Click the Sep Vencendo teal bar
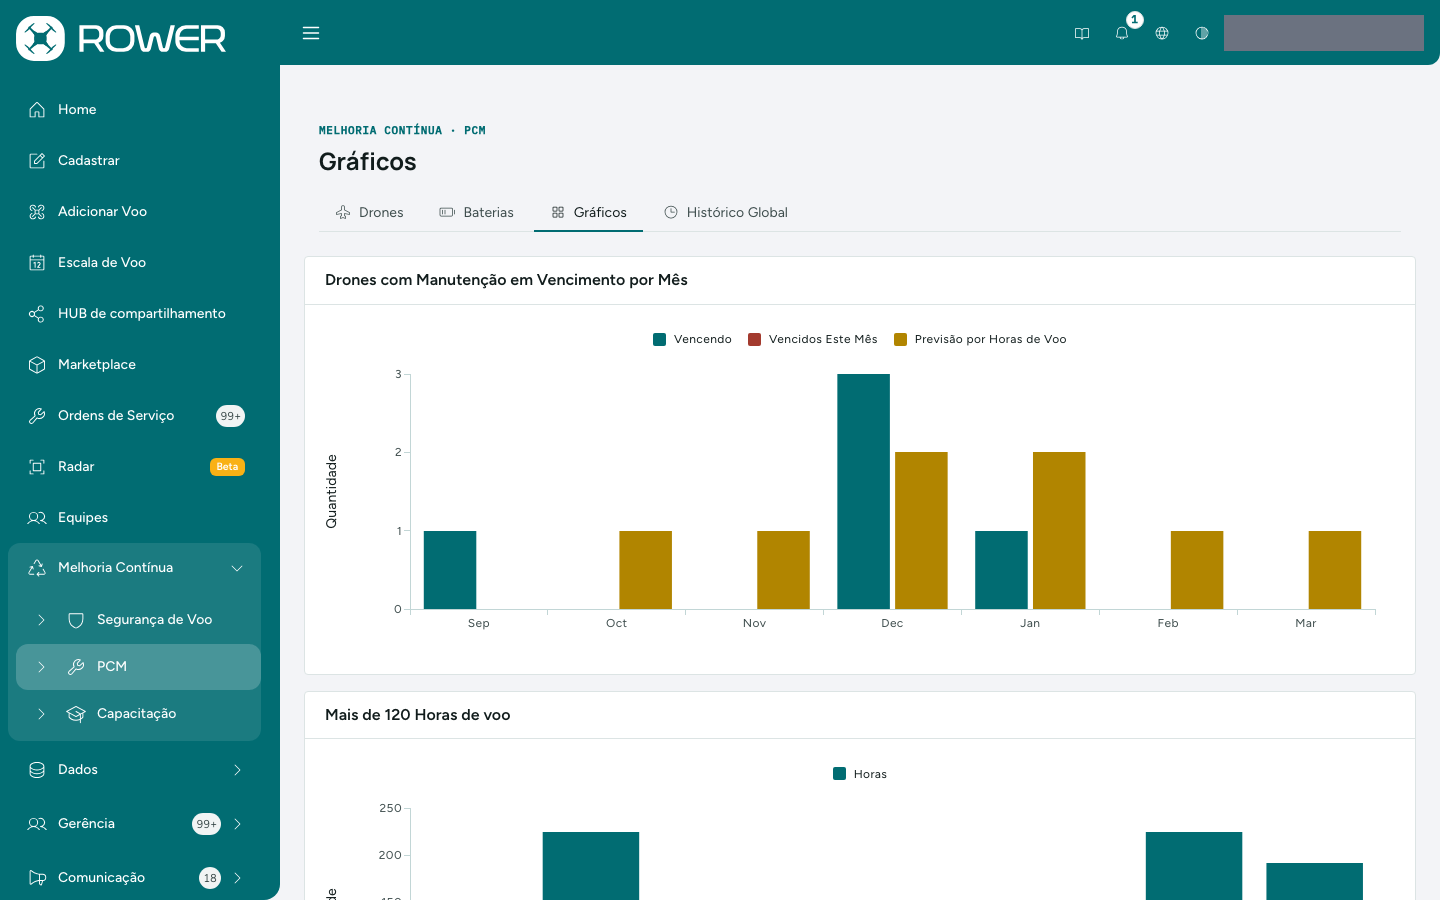The height and width of the screenshot is (900, 1440). coord(450,570)
